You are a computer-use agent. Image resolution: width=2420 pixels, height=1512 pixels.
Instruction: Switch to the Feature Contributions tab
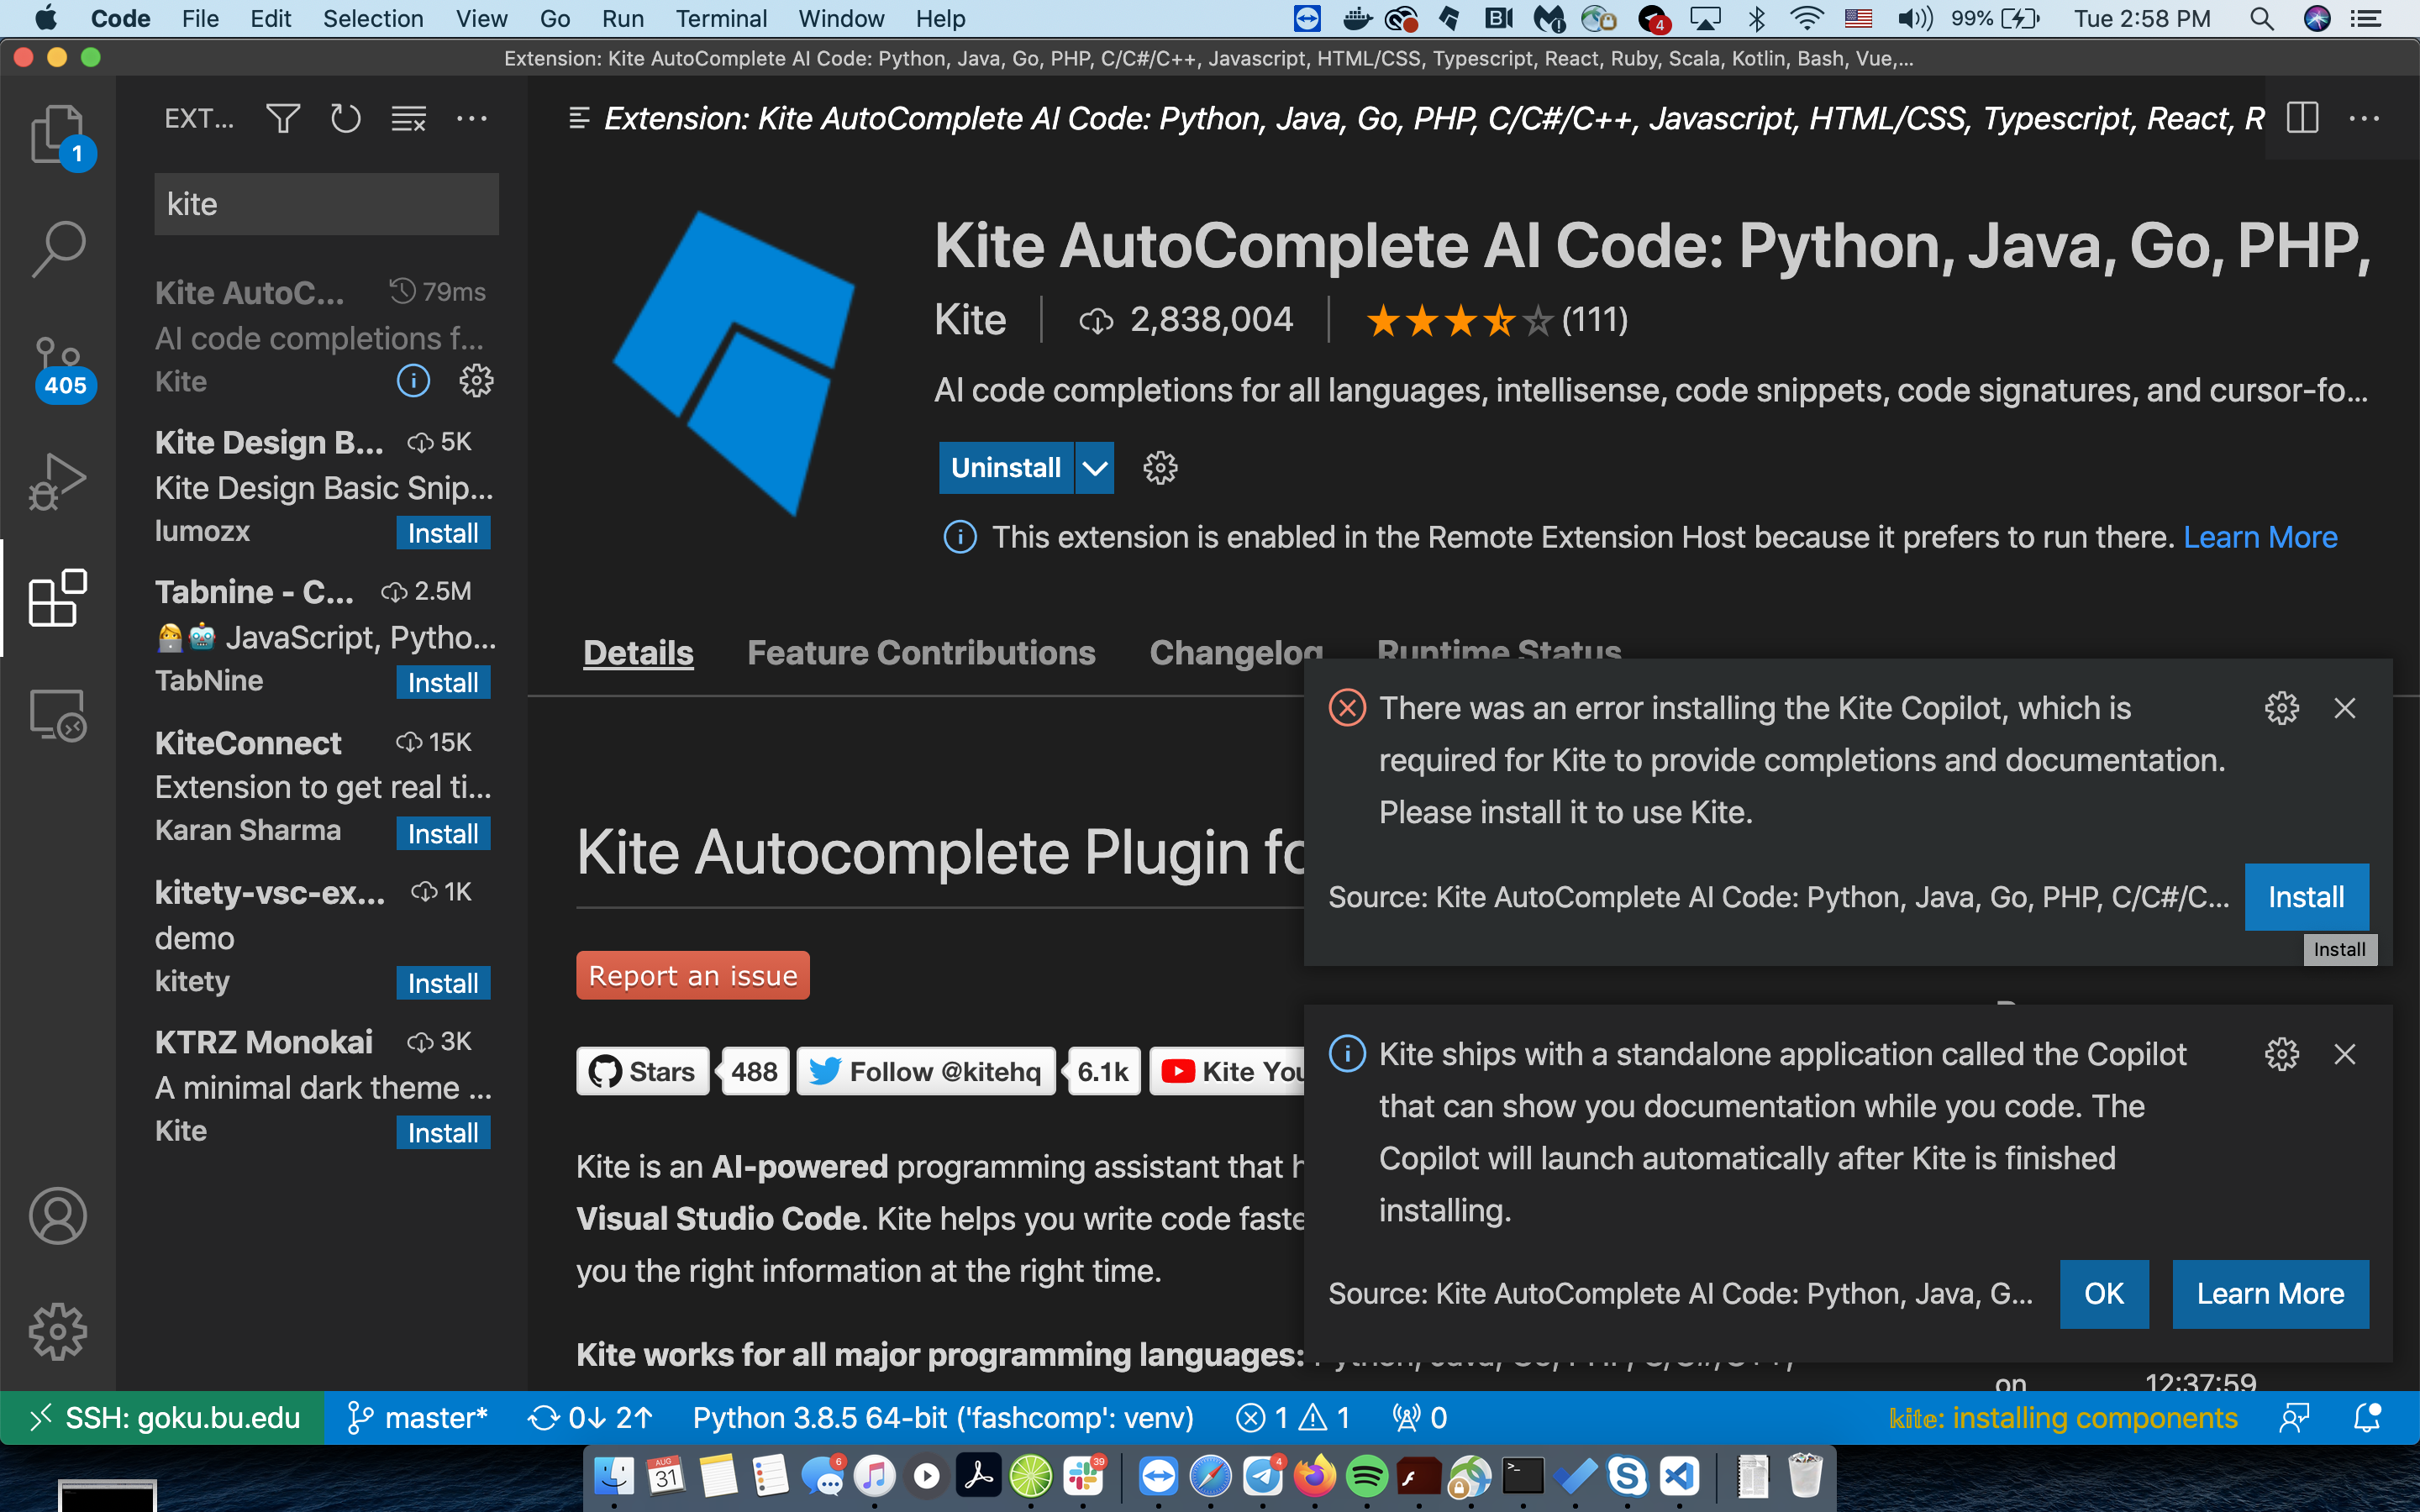(920, 652)
